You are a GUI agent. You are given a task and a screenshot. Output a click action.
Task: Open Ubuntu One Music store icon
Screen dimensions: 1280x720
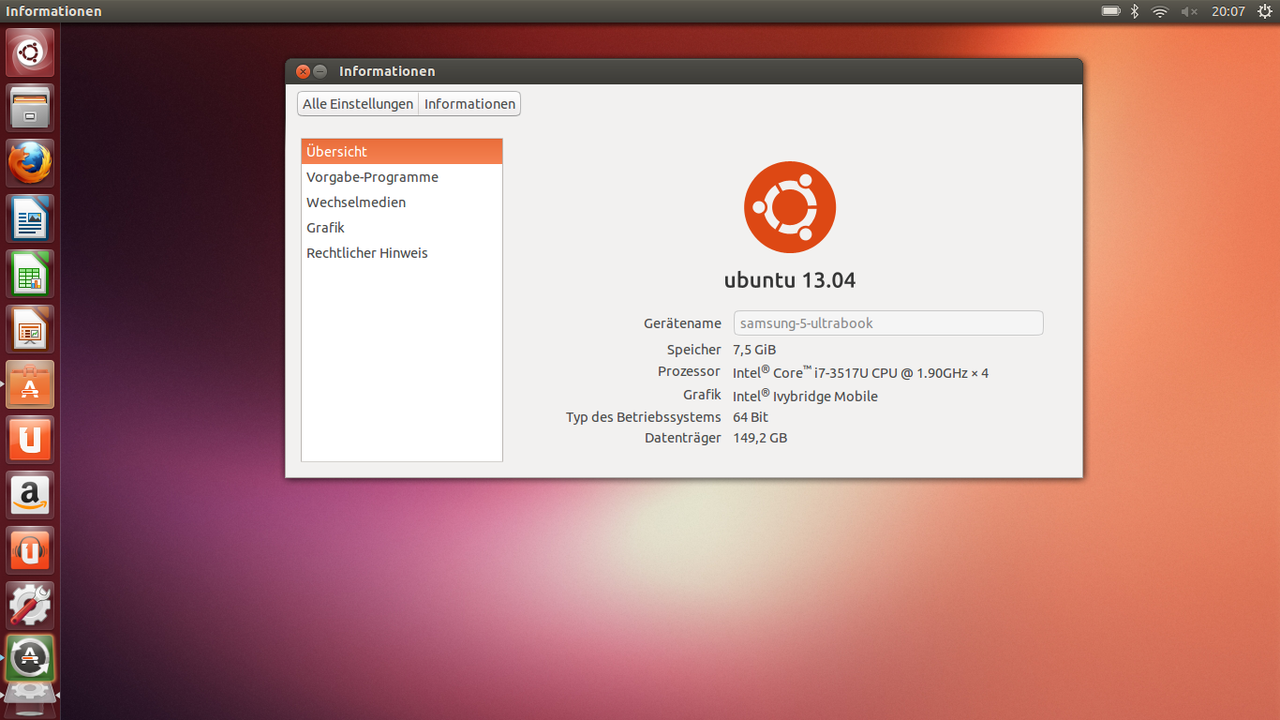pos(30,551)
